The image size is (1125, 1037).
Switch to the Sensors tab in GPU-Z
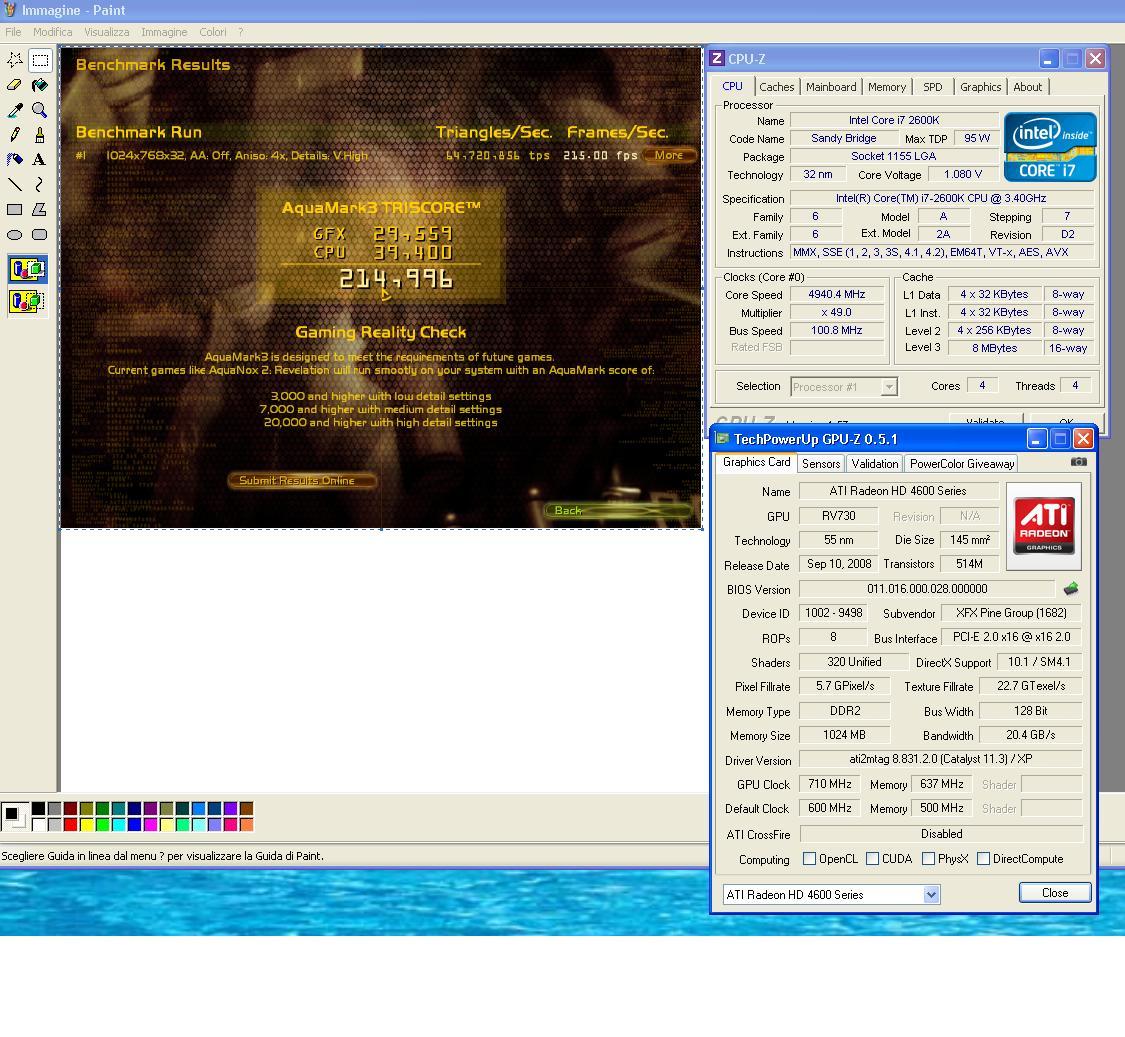pos(821,464)
